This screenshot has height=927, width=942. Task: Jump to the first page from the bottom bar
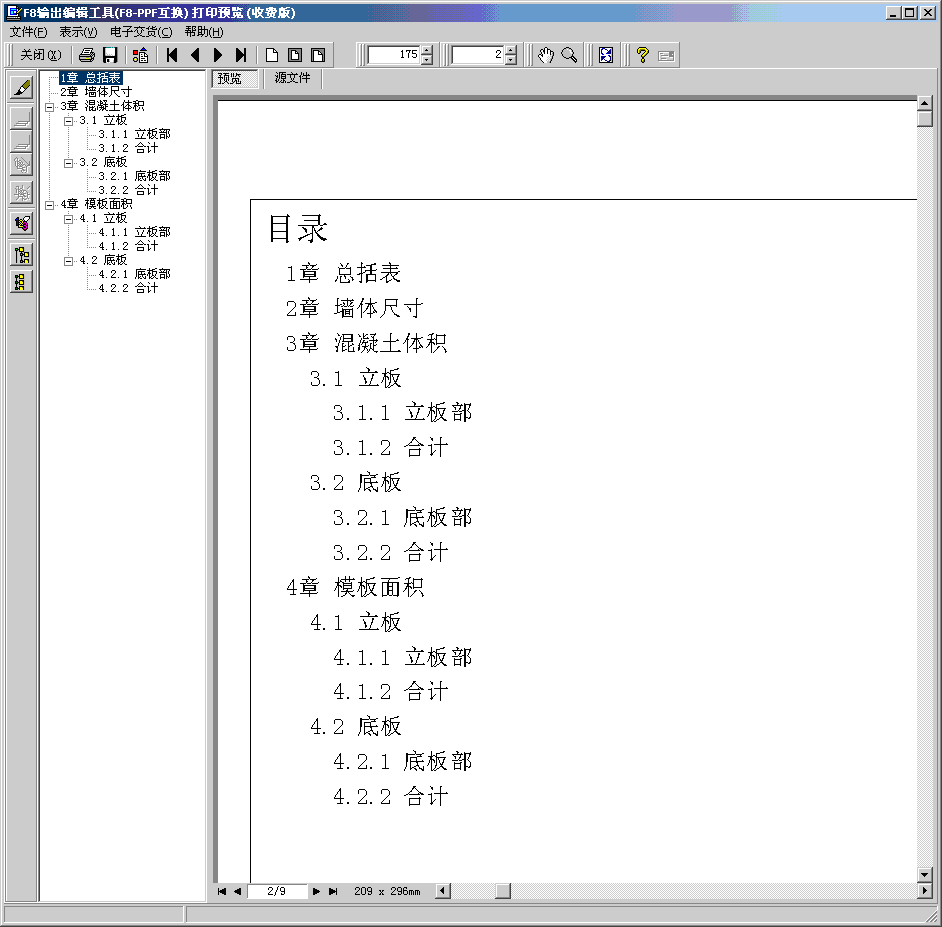click(x=221, y=891)
